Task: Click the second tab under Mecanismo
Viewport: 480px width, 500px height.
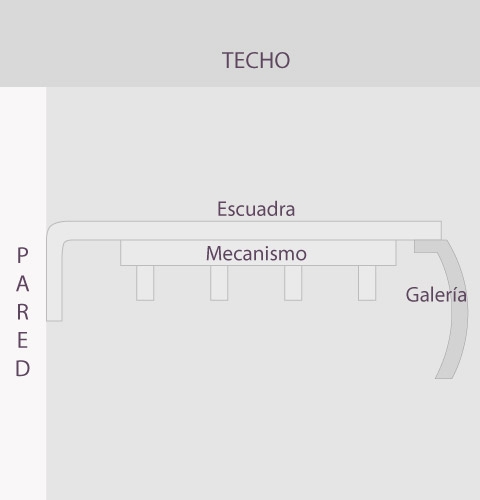Action: pos(219,283)
